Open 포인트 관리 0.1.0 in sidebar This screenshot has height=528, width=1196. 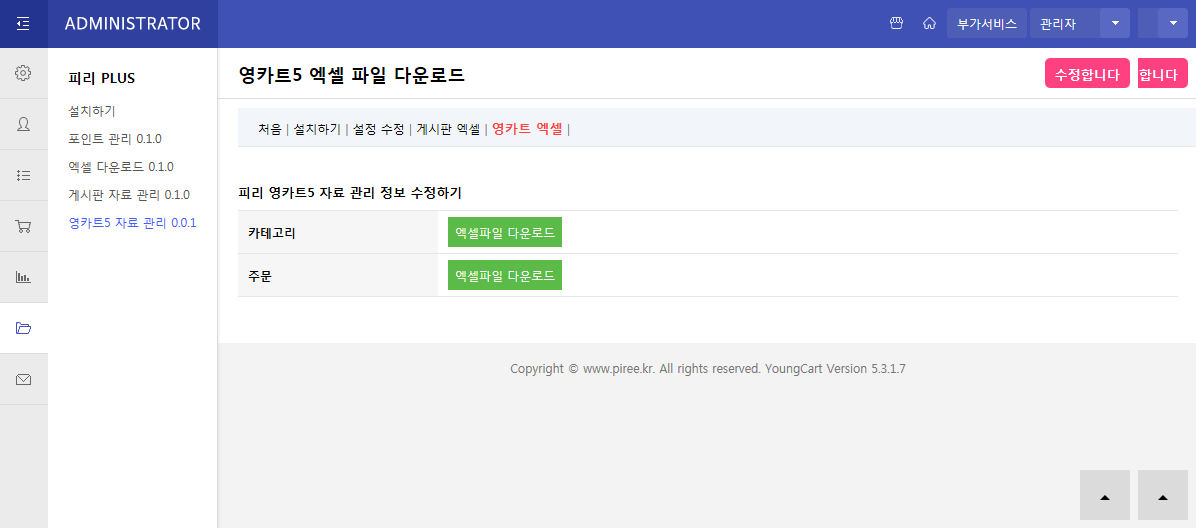pos(115,139)
